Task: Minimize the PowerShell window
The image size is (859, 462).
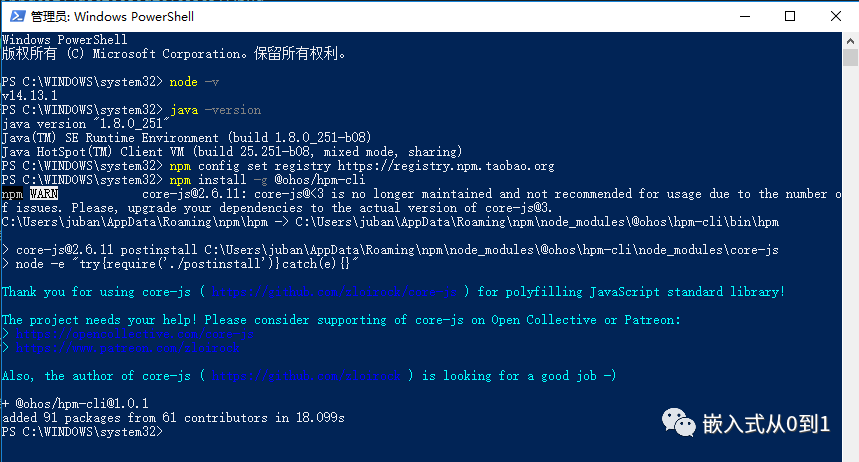Action: [x=745, y=16]
